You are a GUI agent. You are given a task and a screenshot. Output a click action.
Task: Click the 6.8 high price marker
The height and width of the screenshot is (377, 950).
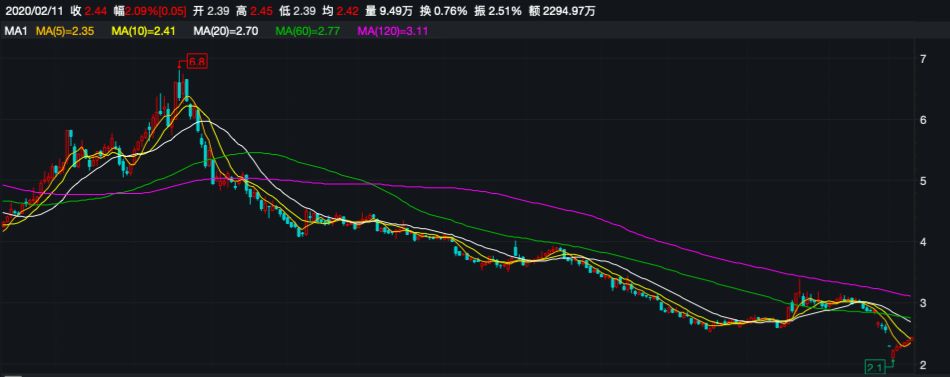[x=197, y=62]
